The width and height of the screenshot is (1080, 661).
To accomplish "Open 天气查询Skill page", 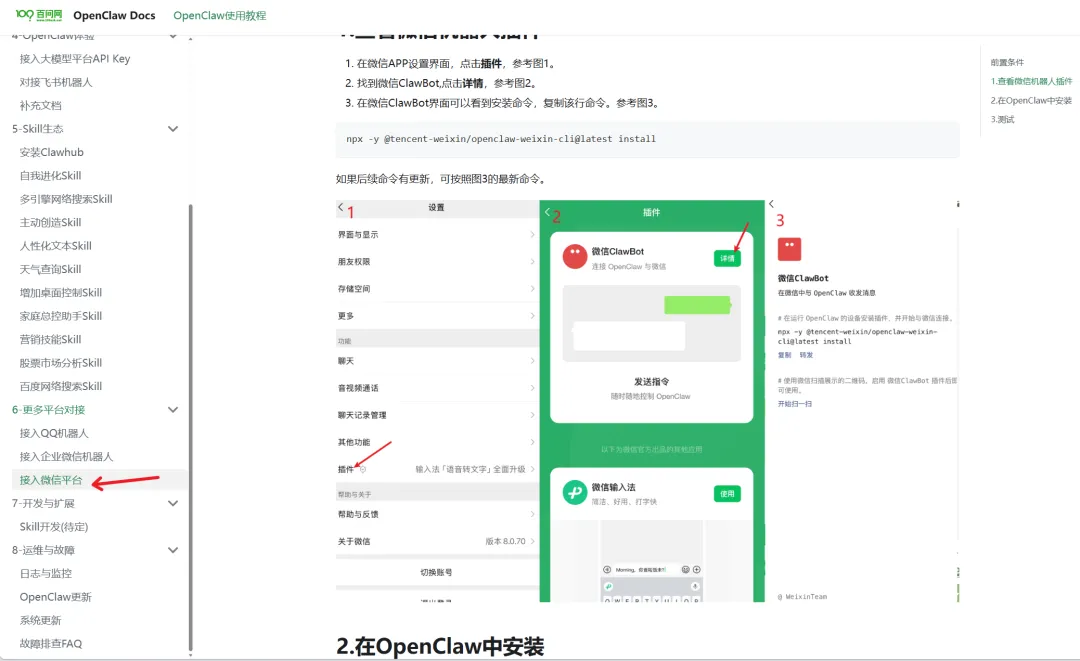I will [50, 269].
